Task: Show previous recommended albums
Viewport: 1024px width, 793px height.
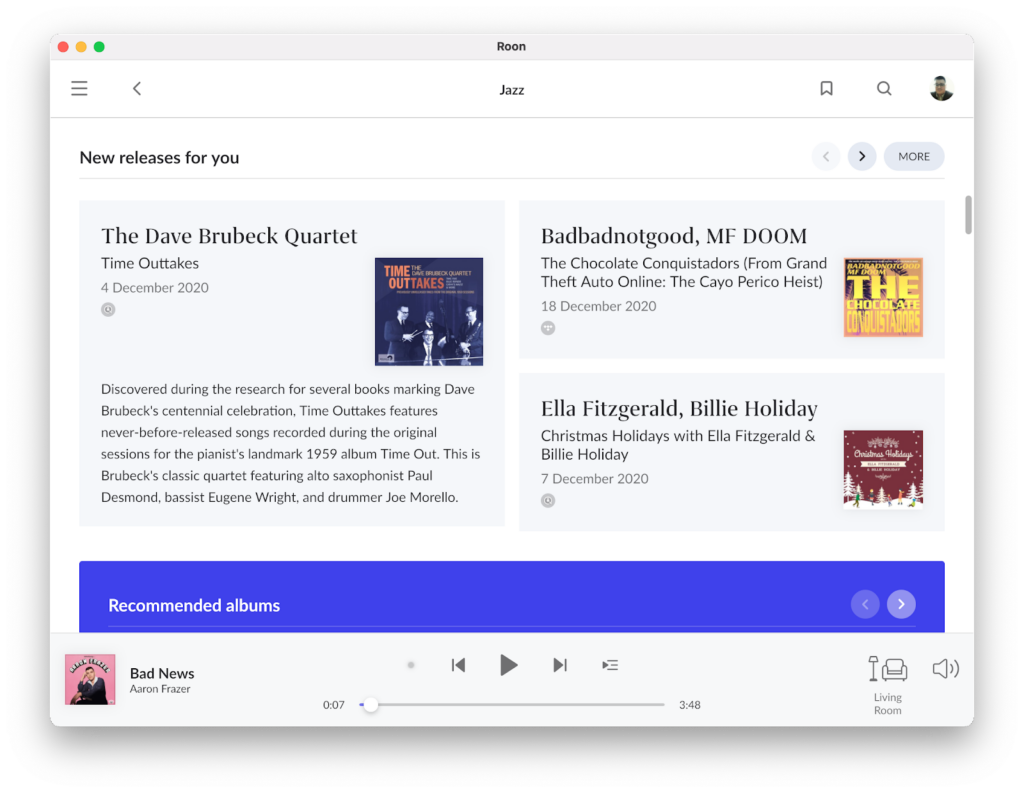Action: pyautogui.click(x=865, y=604)
